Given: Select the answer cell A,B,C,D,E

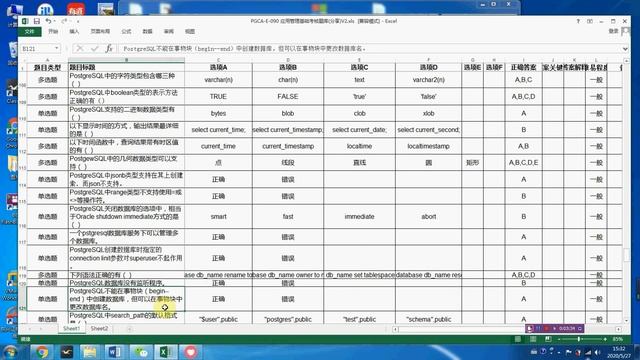Looking at the screenshot, I should point(523,162).
